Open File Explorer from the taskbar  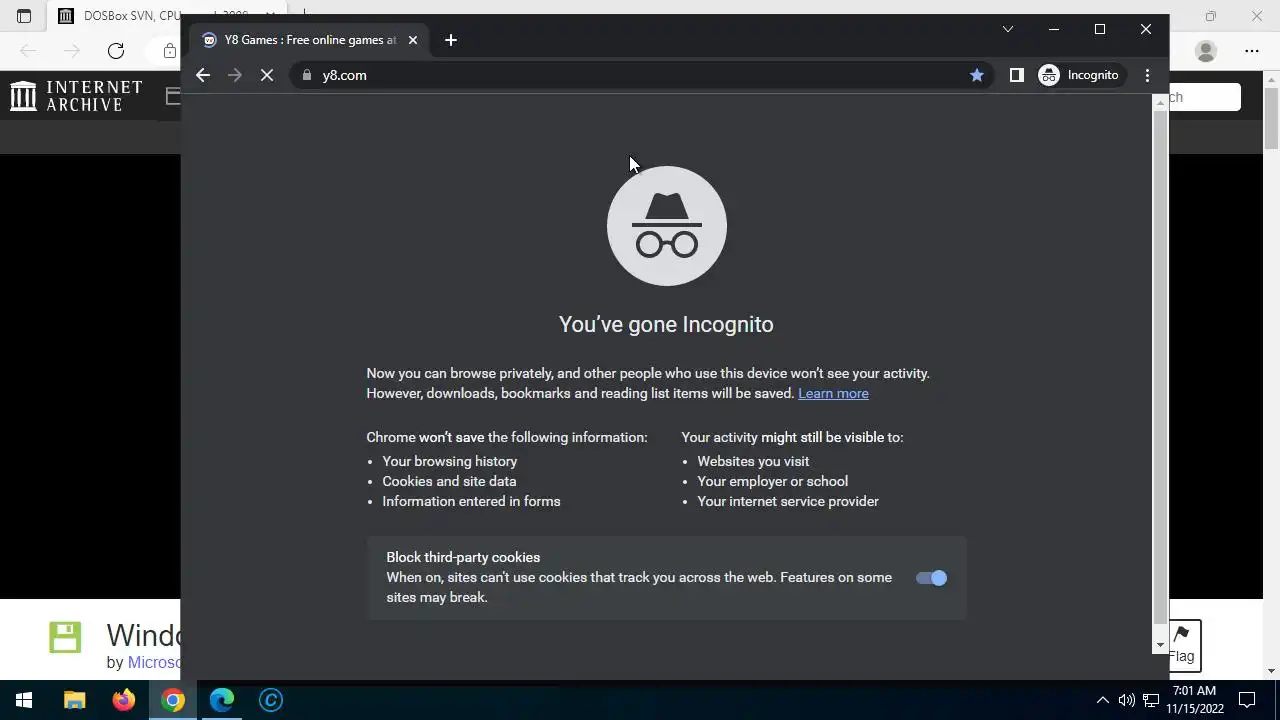(x=75, y=700)
